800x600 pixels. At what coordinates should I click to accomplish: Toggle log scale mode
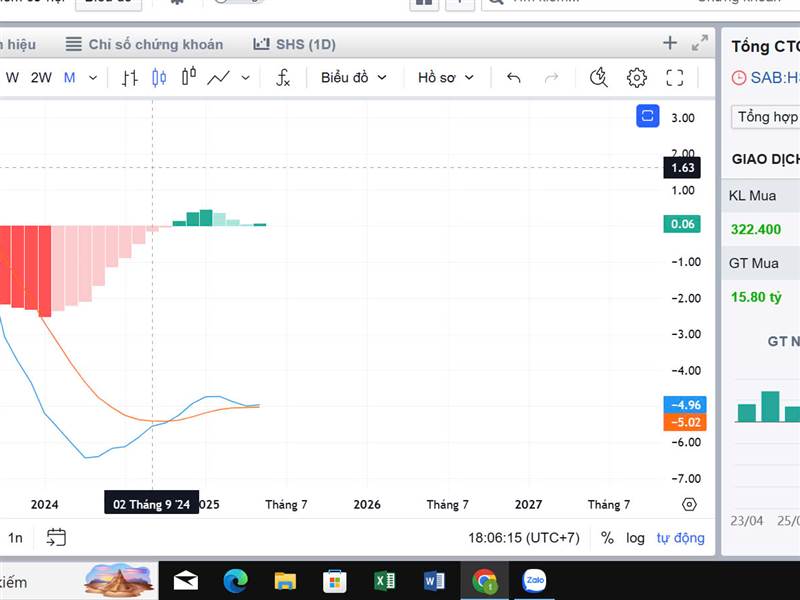[x=635, y=538]
